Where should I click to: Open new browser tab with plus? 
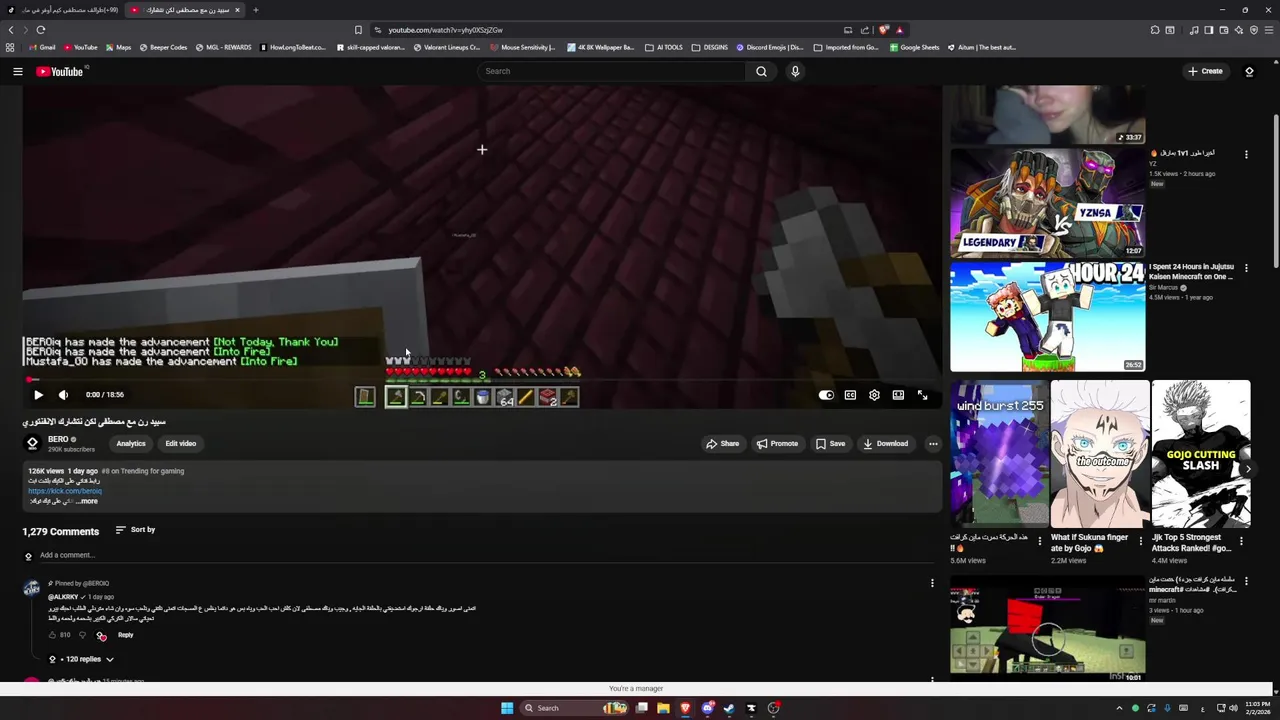(255, 10)
